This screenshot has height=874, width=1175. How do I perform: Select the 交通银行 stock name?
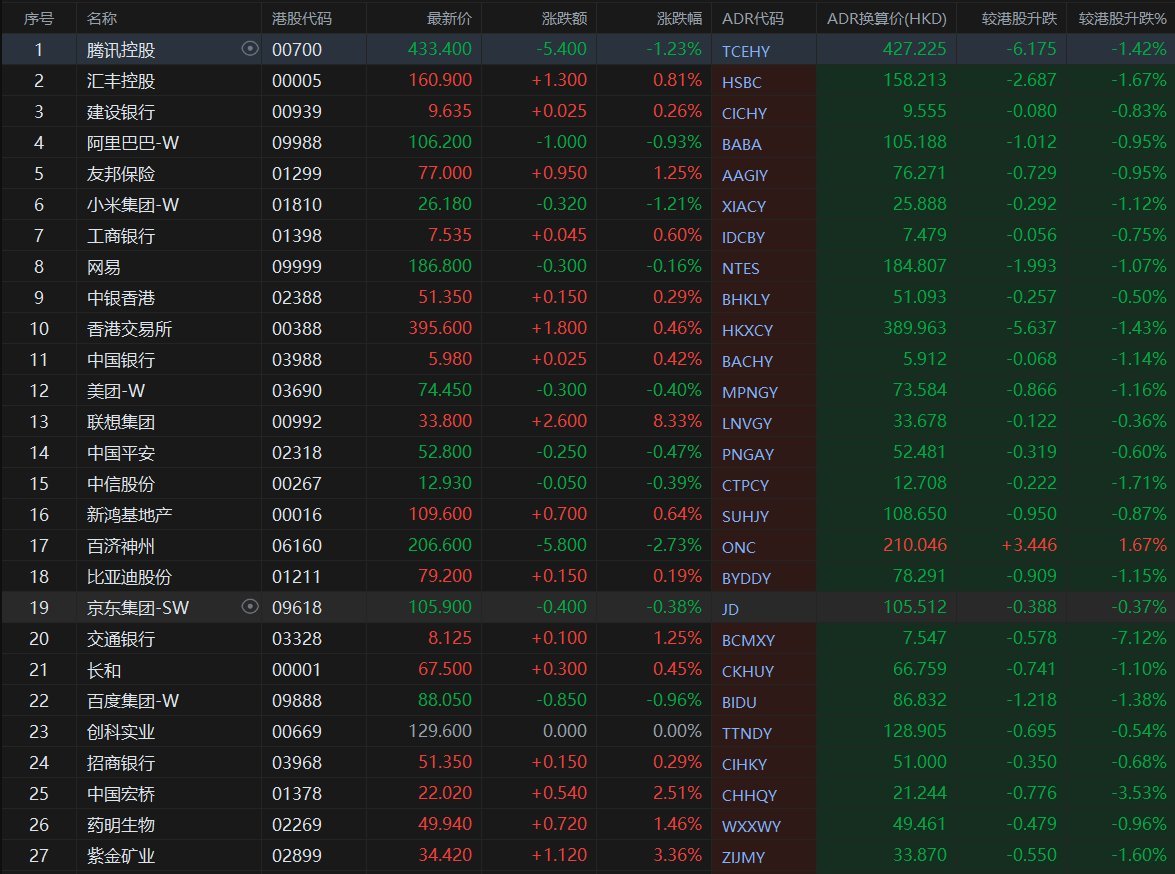tap(121, 639)
